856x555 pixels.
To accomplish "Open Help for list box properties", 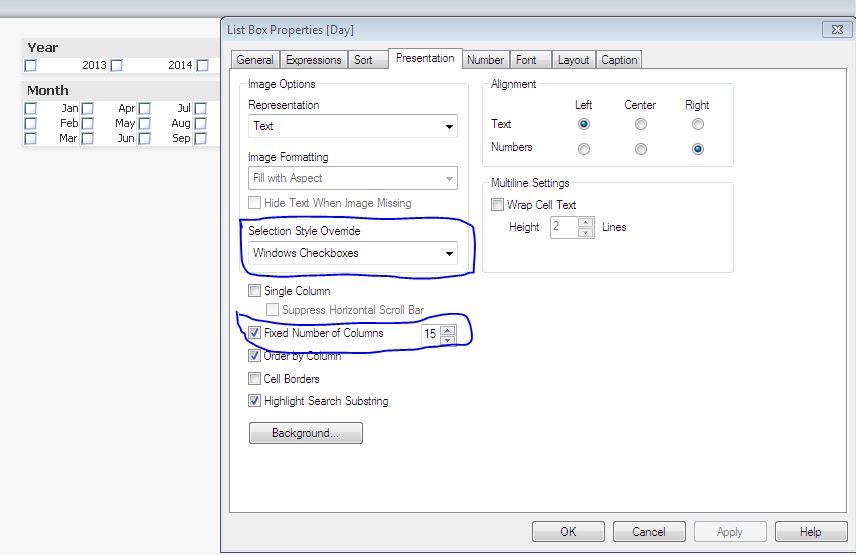I will point(811,532).
